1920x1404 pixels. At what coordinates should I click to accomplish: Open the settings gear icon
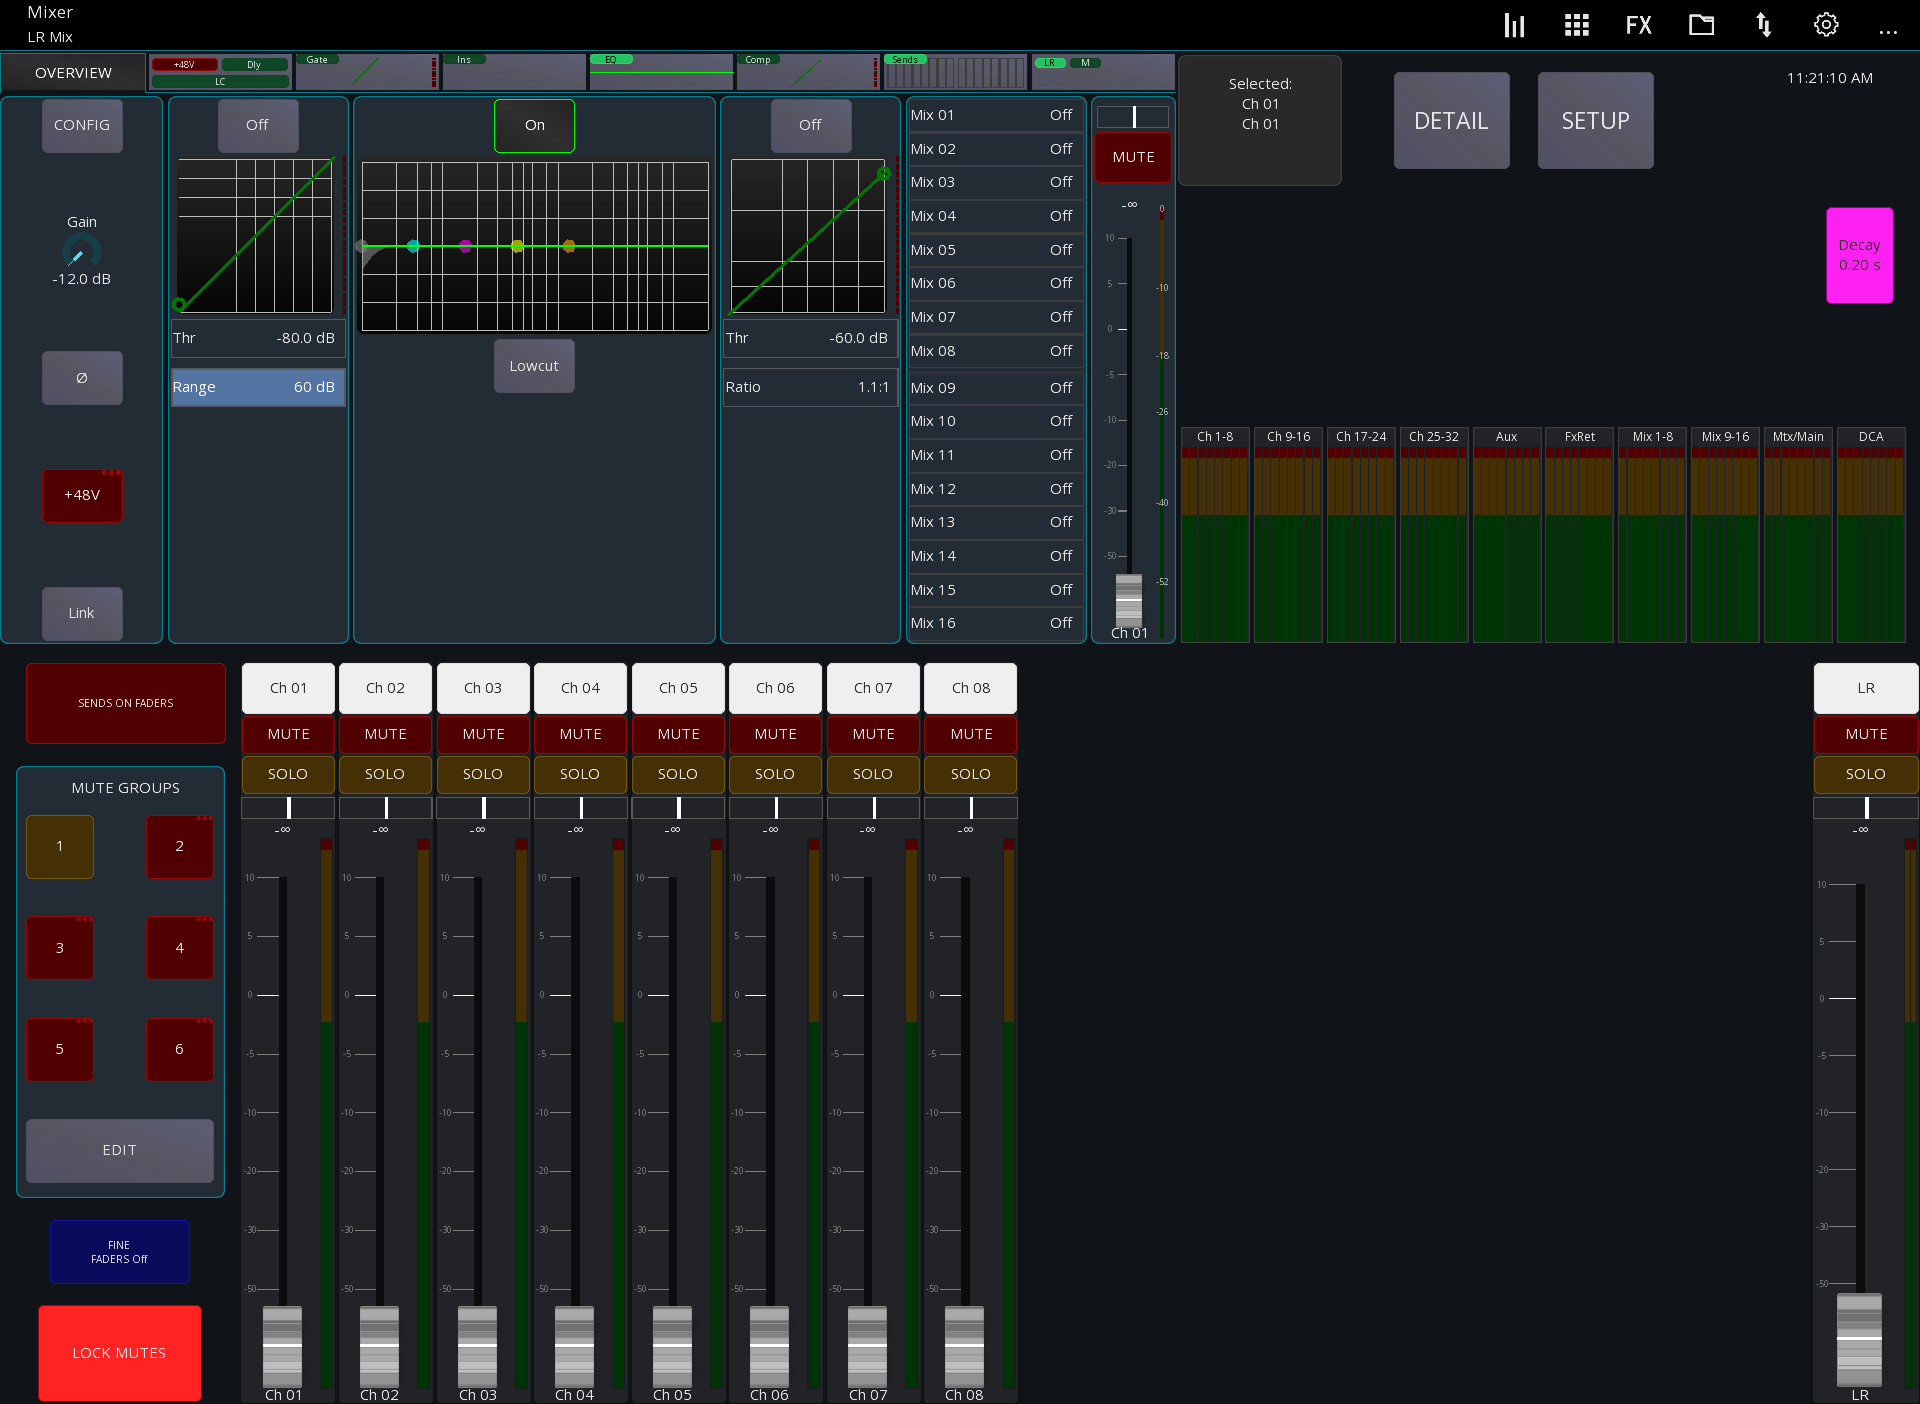pos(1826,25)
